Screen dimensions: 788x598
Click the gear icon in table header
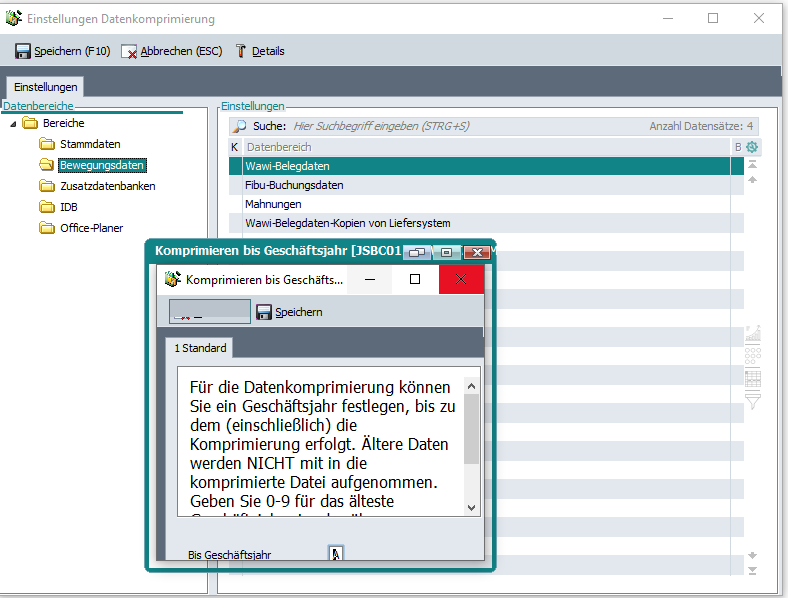[752, 147]
